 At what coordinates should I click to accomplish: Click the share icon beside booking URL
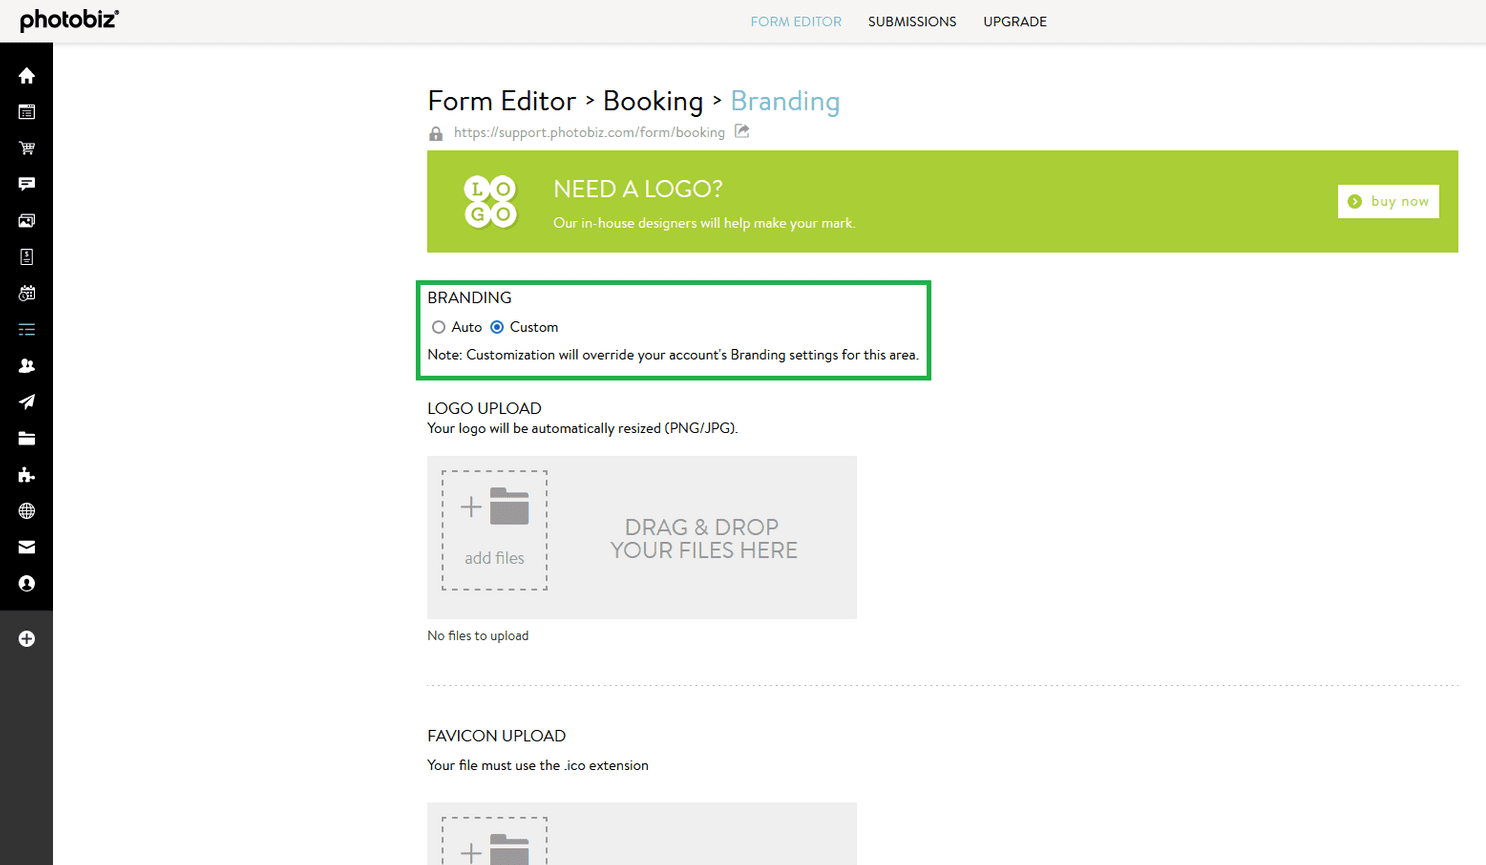(x=741, y=131)
